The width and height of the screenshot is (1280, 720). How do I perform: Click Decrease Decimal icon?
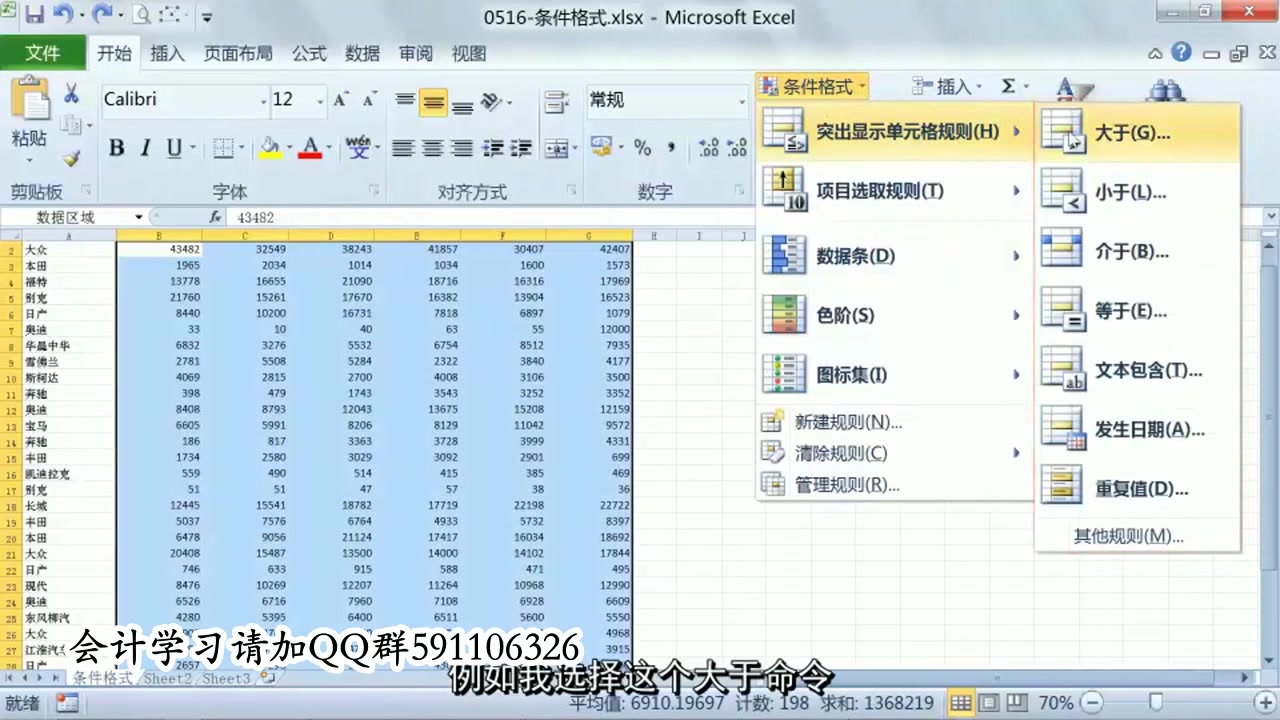[x=737, y=148]
